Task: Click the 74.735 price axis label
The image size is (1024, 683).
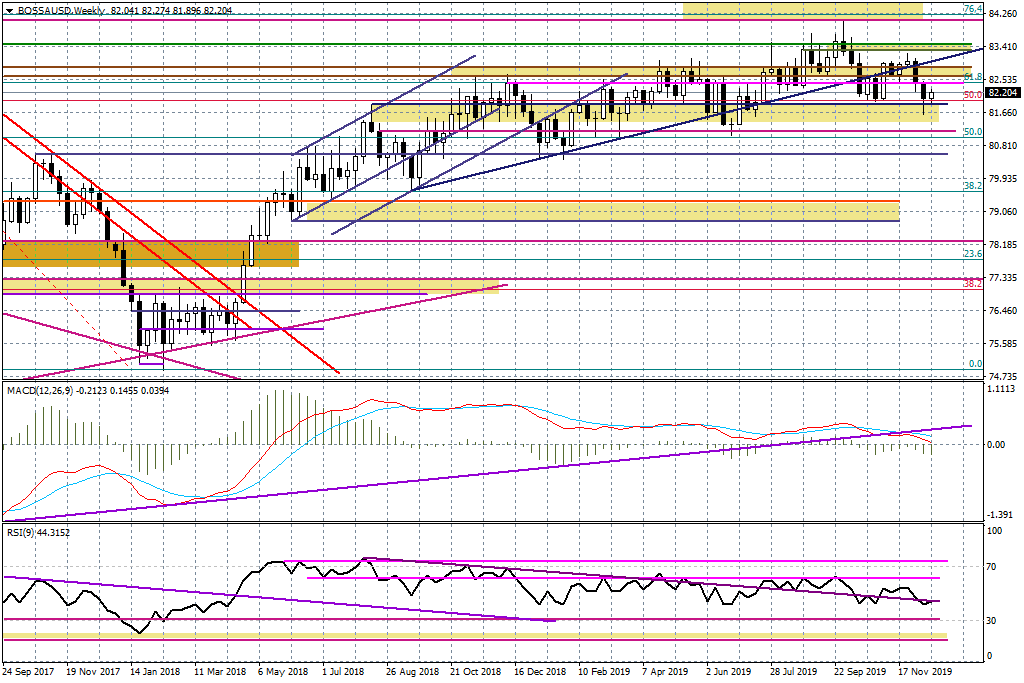Action: pos(1002,377)
